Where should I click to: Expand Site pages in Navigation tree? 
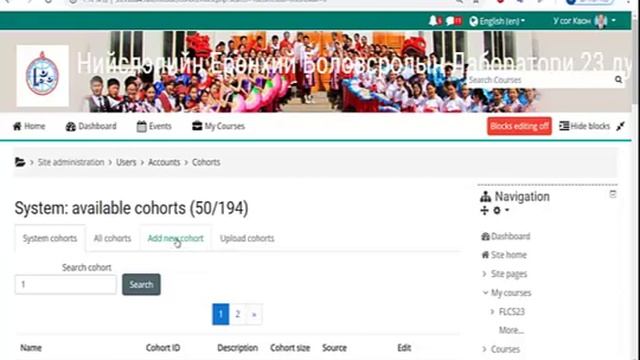[x=484, y=274]
